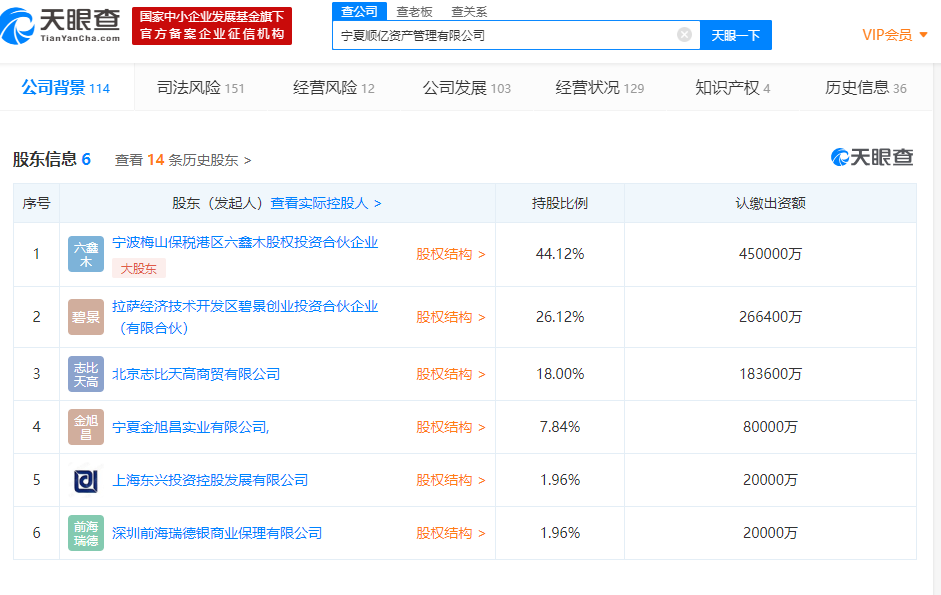Select the 查关系 search tab
941x595 pixels.
[469, 11]
